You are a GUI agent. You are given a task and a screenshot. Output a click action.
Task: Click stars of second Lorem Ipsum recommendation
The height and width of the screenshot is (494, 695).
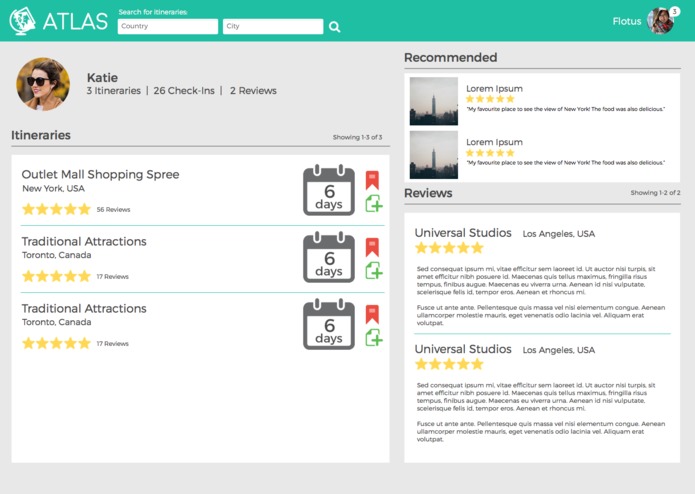point(490,153)
